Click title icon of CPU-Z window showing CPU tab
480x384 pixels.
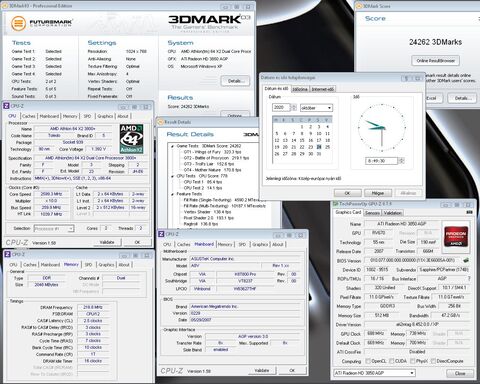point(6,106)
